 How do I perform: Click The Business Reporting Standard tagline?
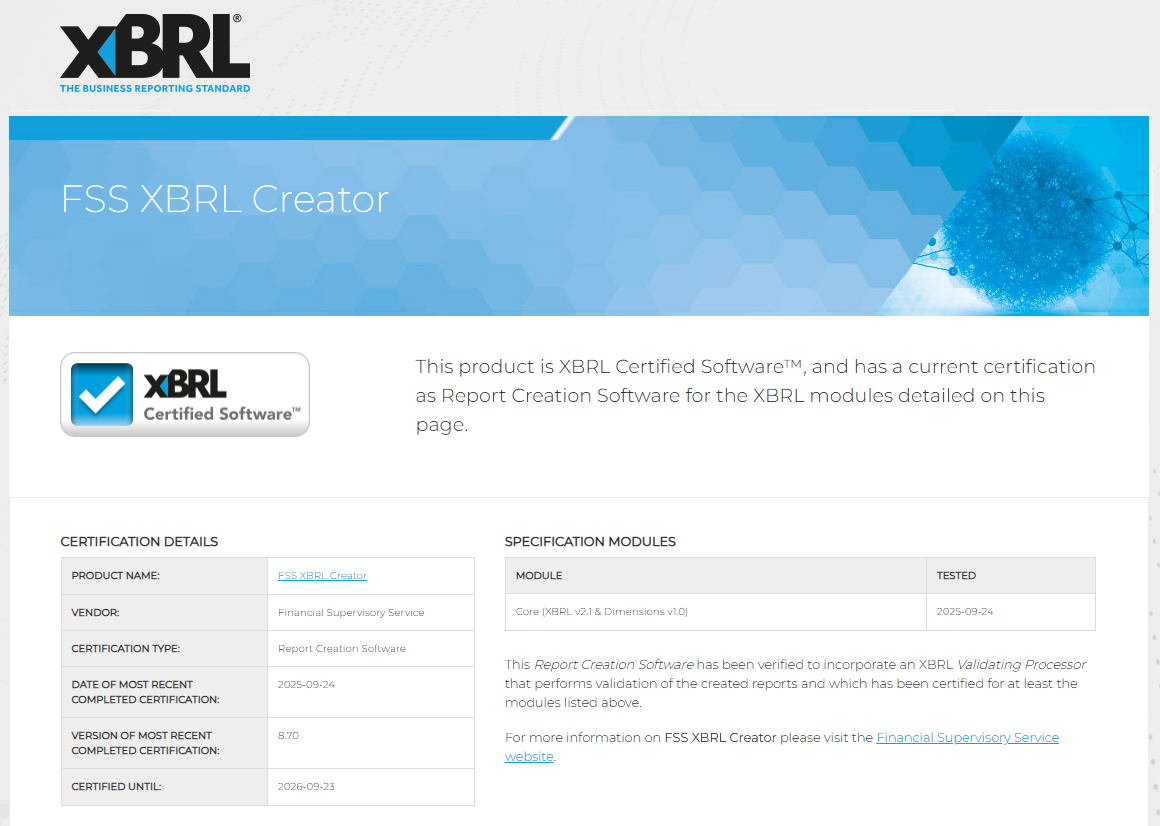(155, 88)
